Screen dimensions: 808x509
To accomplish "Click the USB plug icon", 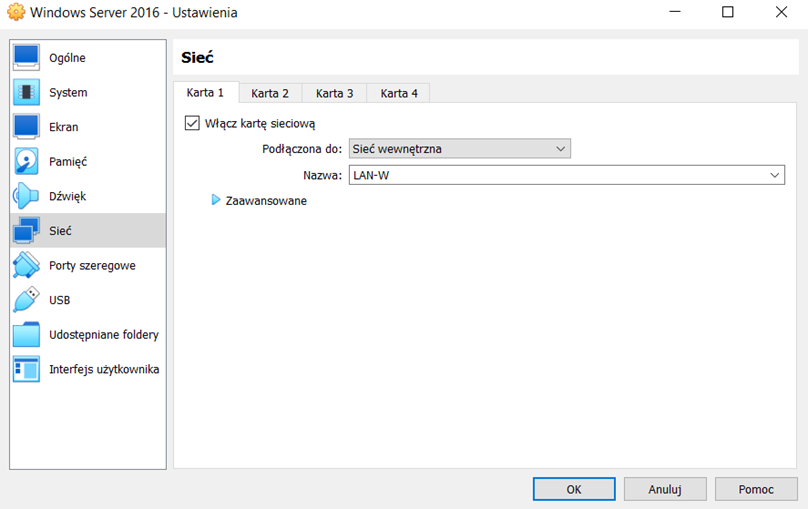I will 26,300.
